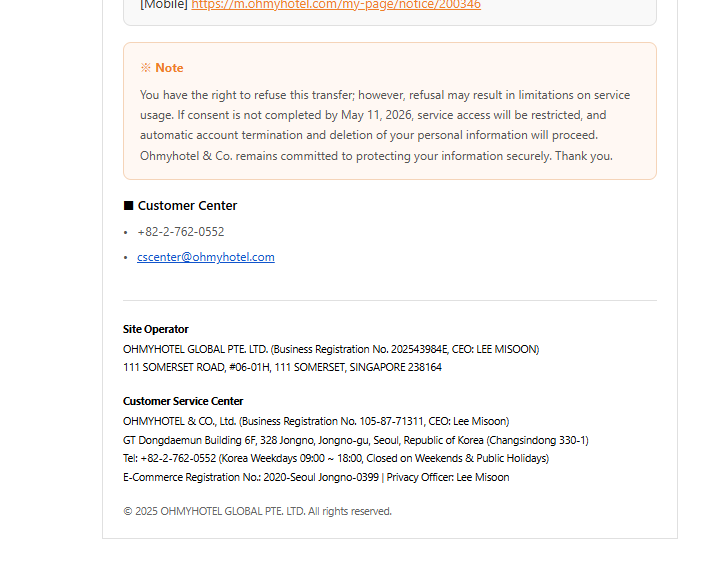Click the © 2025 copyright notice
Screen dimensions: 727x586
[257, 511]
